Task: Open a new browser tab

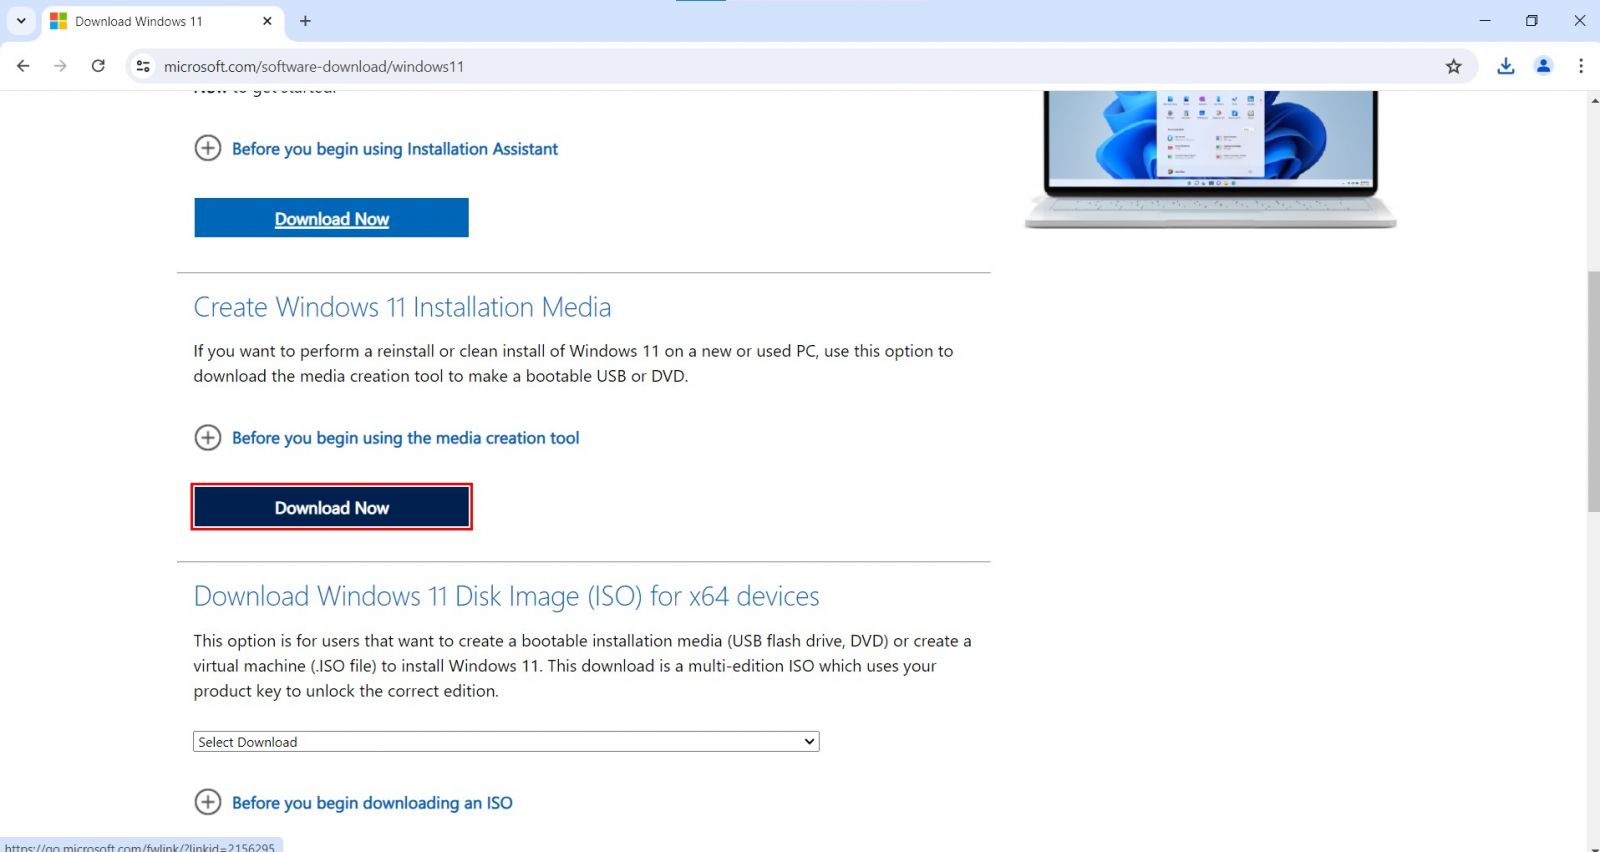Action: point(305,21)
